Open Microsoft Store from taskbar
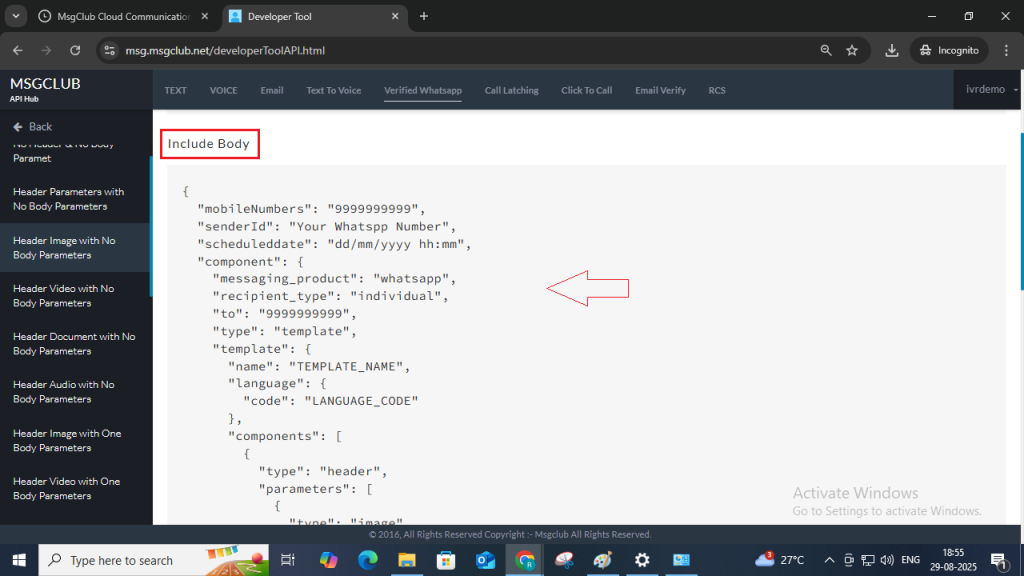Image resolution: width=1024 pixels, height=576 pixels. [446, 560]
